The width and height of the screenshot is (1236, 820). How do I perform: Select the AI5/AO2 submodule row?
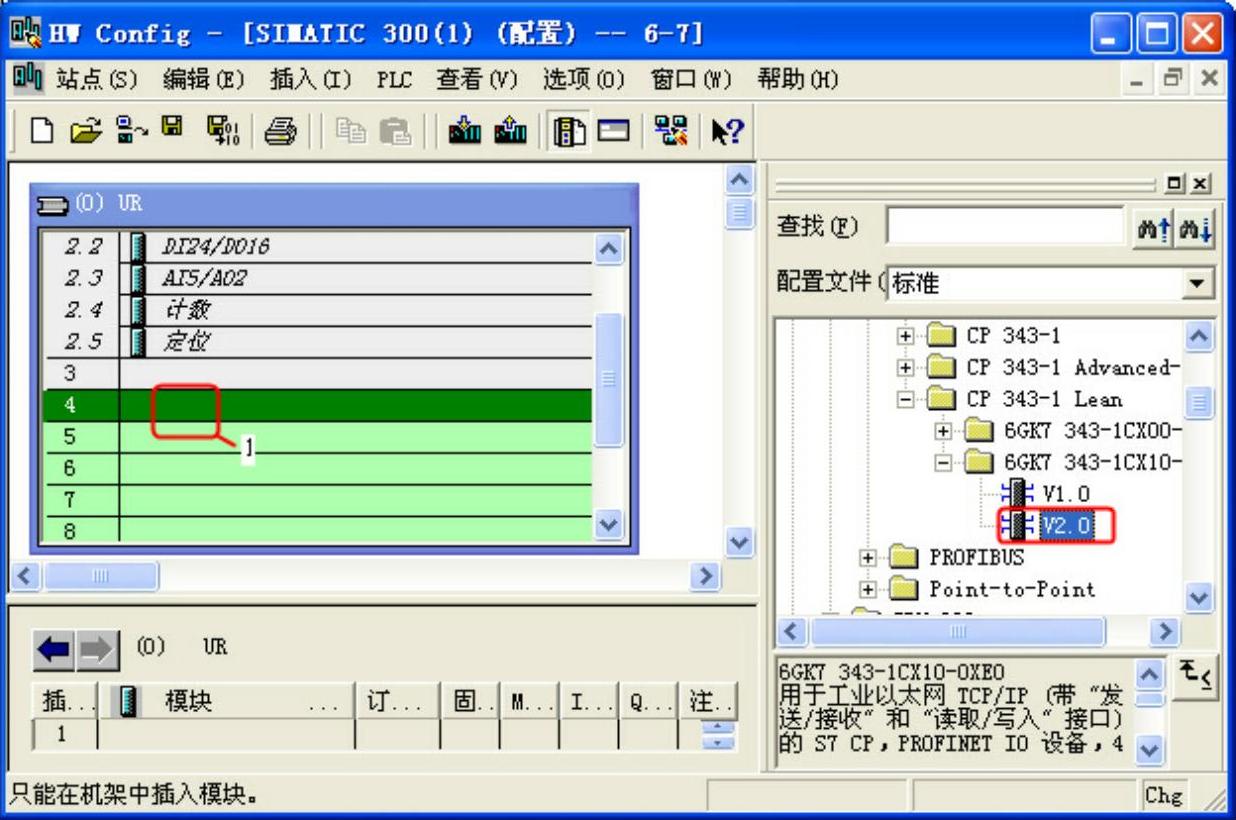coord(315,278)
